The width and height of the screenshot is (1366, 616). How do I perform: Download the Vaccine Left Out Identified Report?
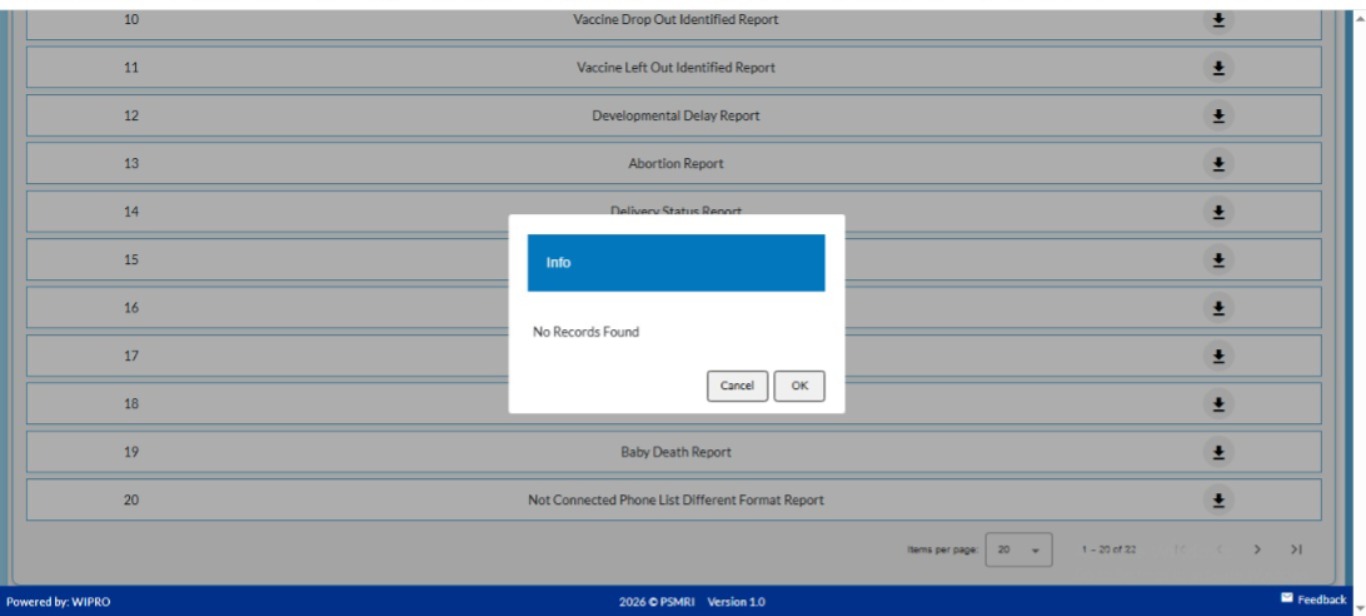point(1218,68)
